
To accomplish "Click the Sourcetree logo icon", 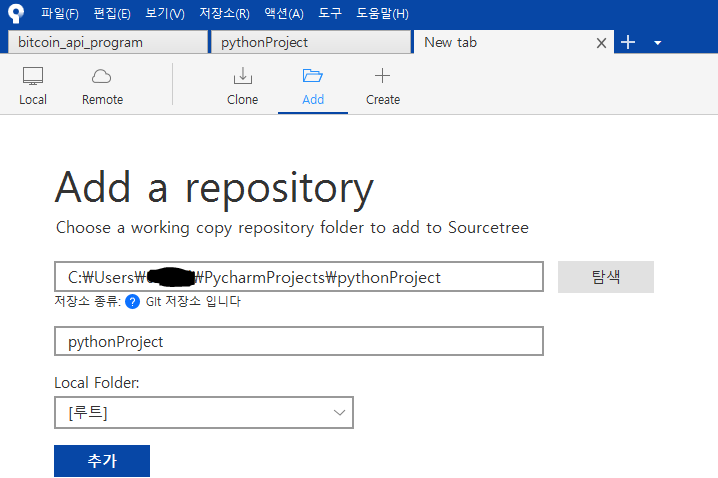I will [x=16, y=13].
